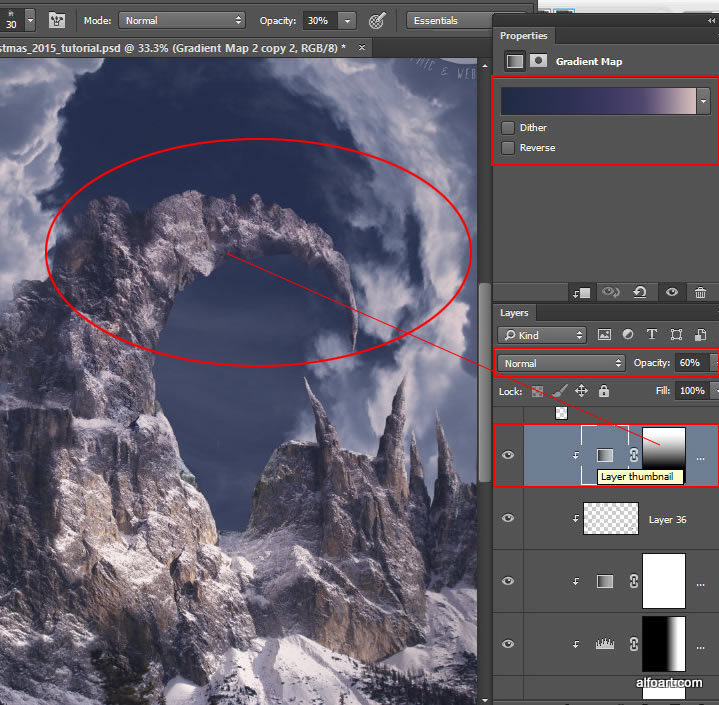Select the Layers panel tab
The image size is (719, 705).
click(x=515, y=313)
